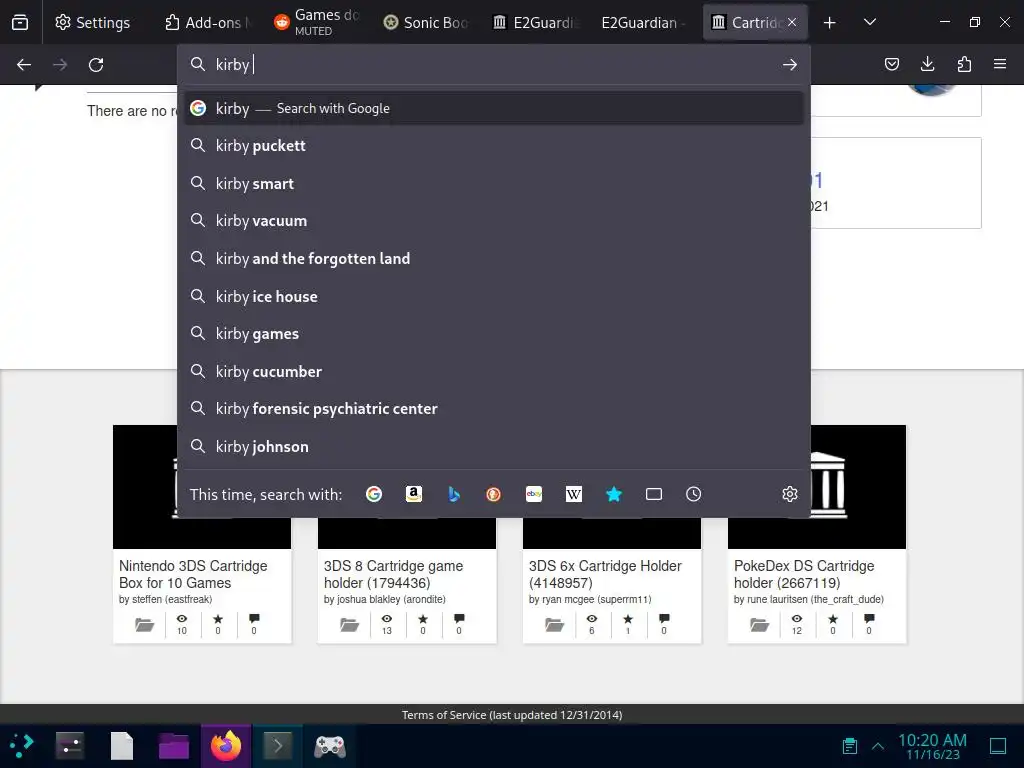Go forward one page
The image size is (1024, 768).
[60, 65]
